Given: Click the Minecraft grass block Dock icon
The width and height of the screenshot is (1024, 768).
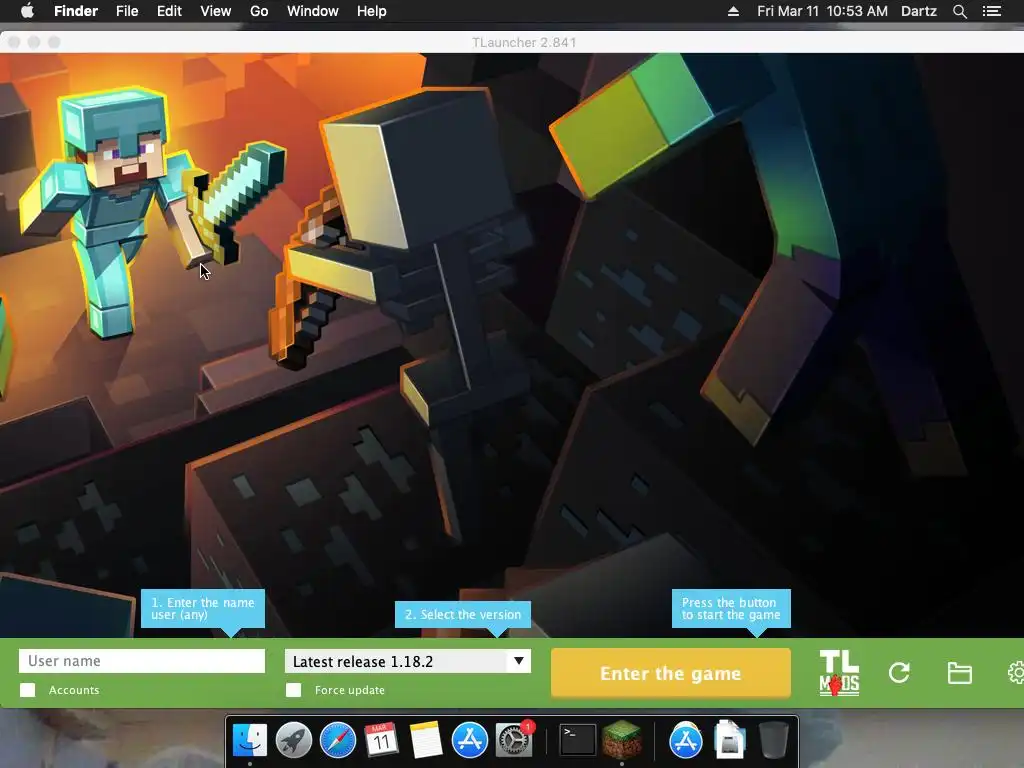Looking at the screenshot, I should coord(622,740).
